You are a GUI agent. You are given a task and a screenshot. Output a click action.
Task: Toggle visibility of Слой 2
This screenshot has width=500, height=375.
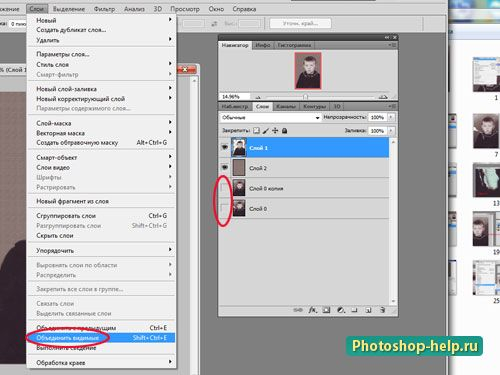pos(225,168)
